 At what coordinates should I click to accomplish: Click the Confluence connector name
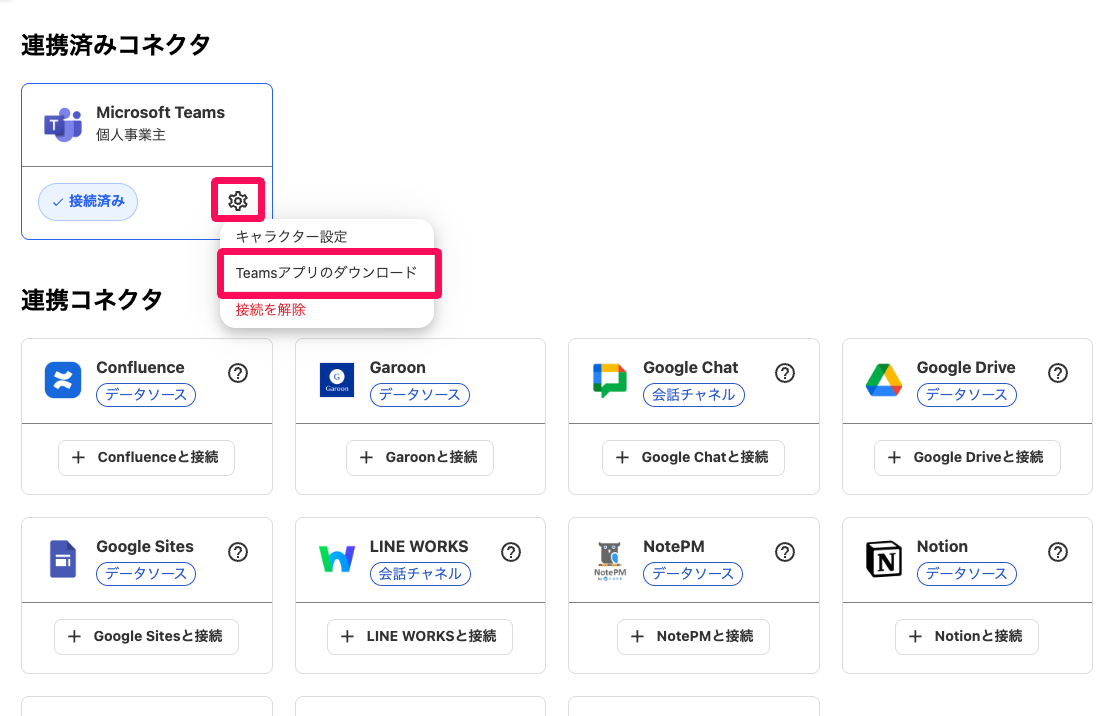(x=140, y=368)
